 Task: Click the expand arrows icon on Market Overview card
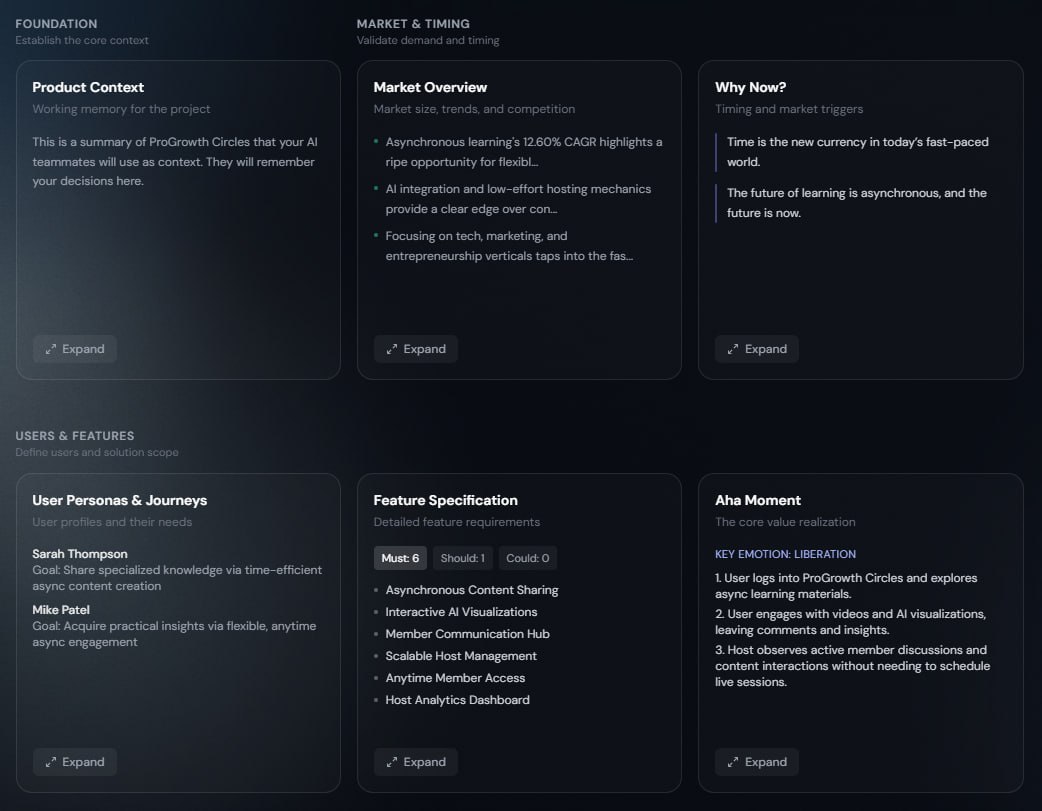(392, 348)
